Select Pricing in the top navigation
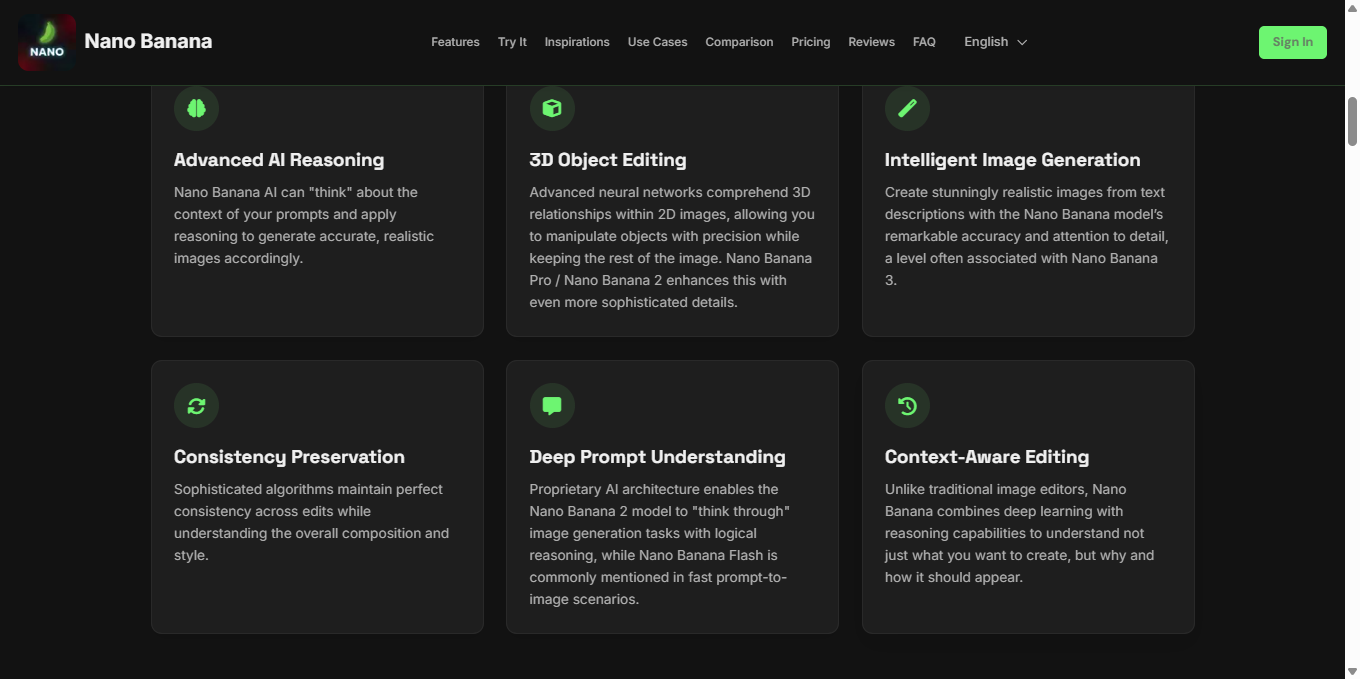The image size is (1360, 679). click(810, 42)
